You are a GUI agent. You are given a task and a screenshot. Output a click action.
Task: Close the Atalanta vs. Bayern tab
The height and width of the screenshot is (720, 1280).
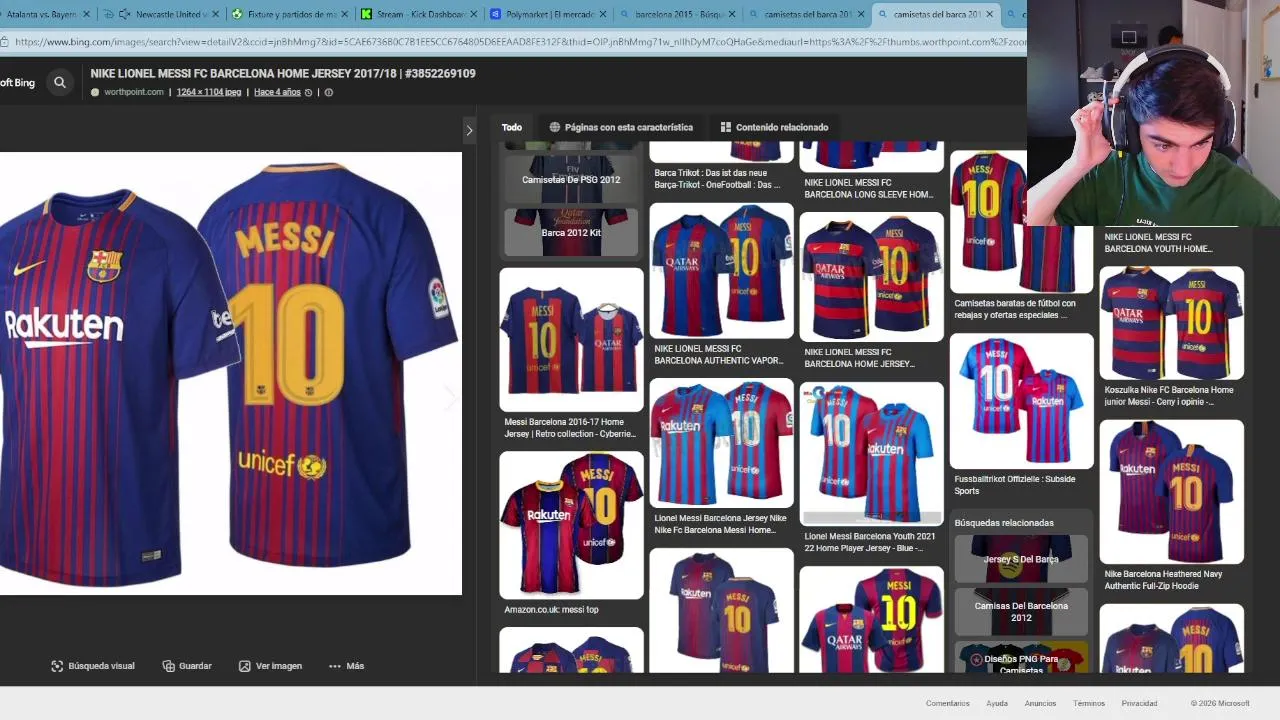86,14
